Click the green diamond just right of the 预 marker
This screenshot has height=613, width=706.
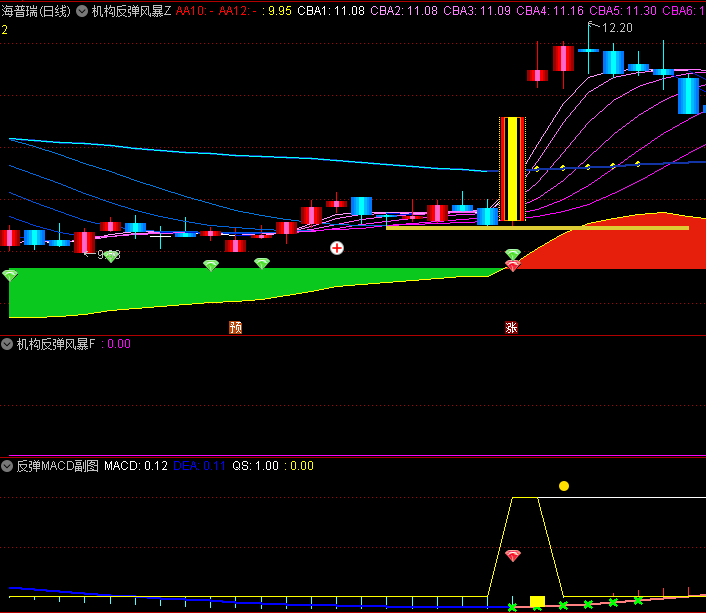262,263
